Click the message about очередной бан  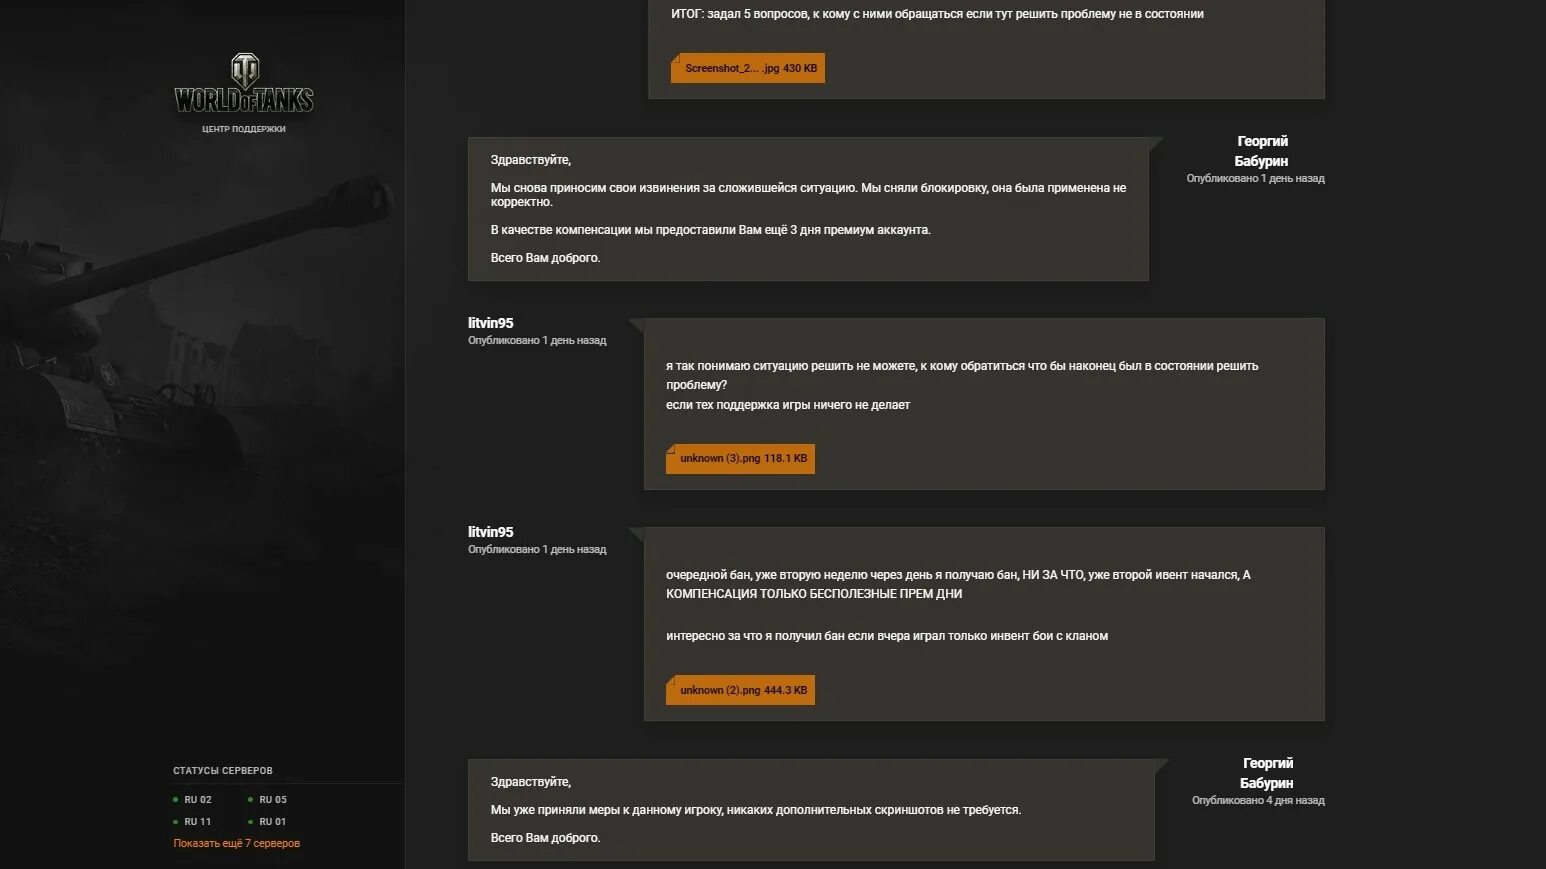coord(984,624)
